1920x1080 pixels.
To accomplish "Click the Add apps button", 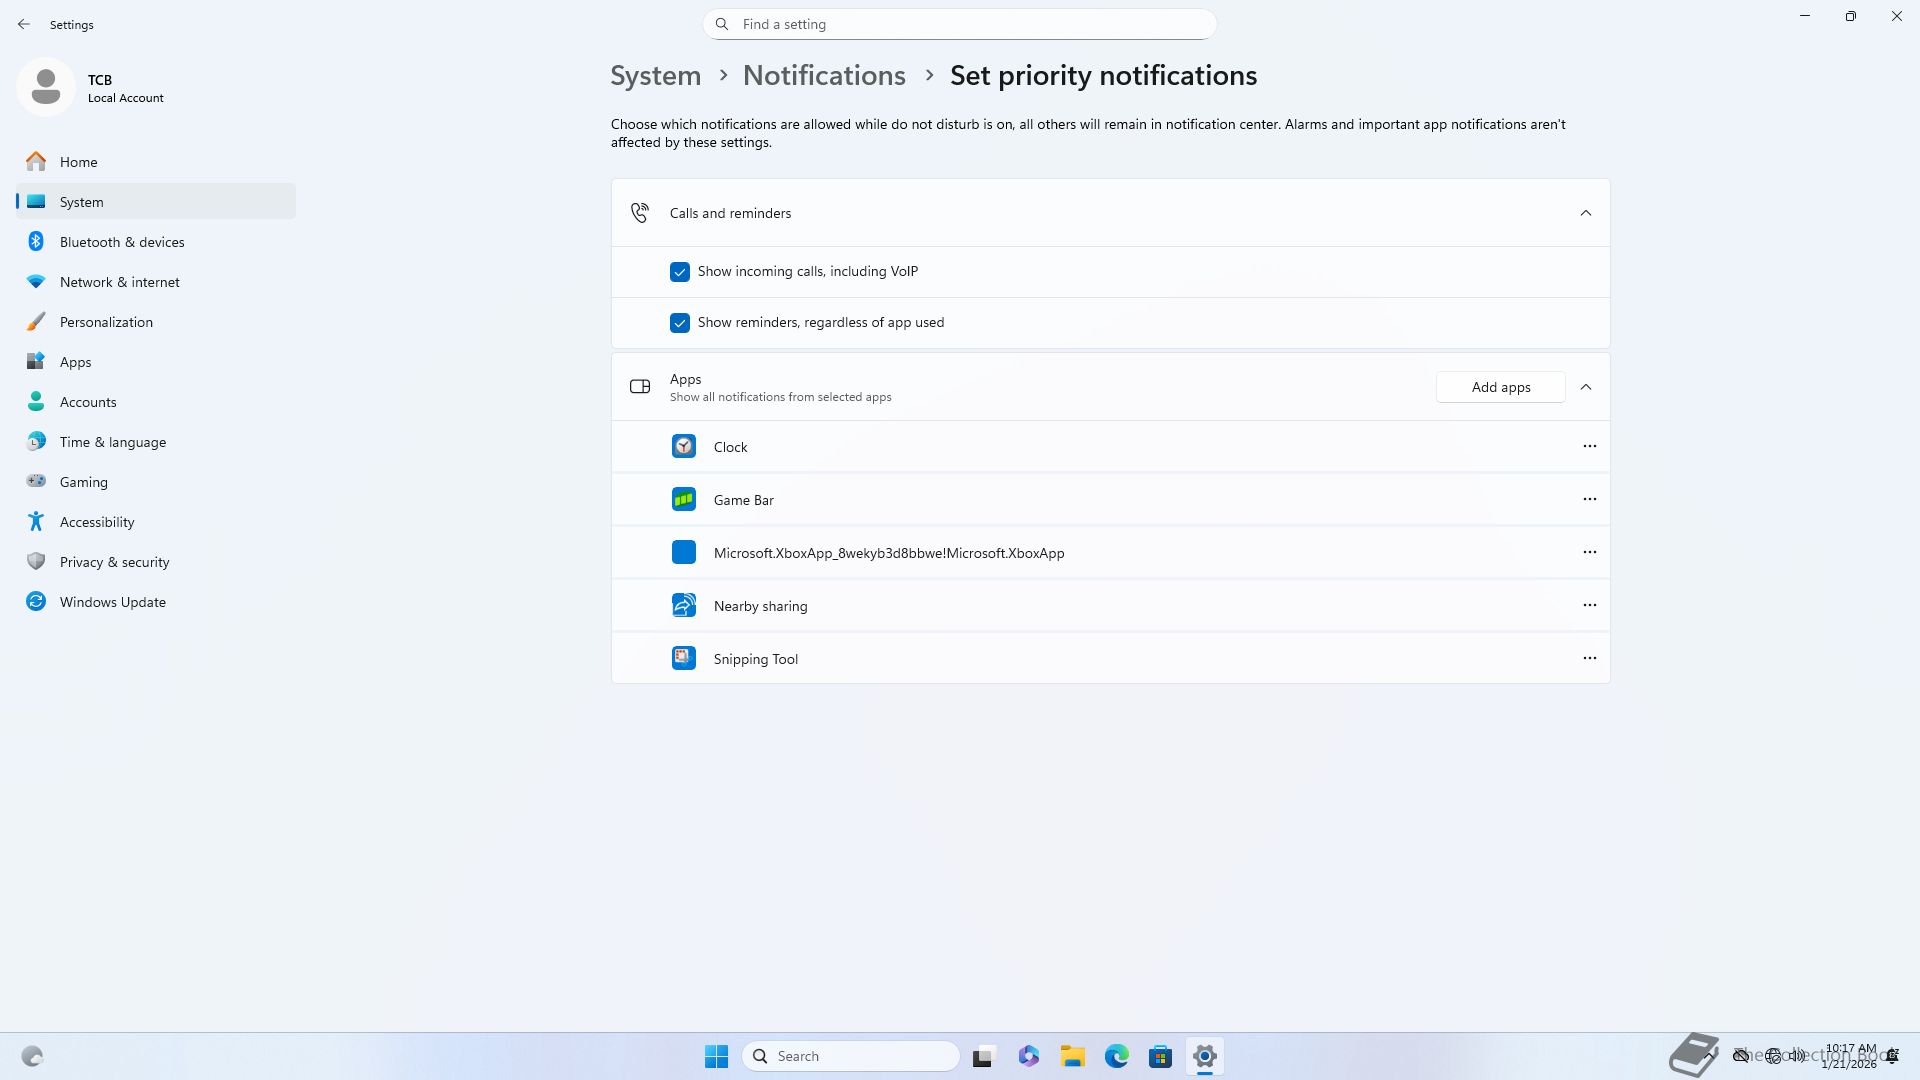I will pyautogui.click(x=1500, y=387).
